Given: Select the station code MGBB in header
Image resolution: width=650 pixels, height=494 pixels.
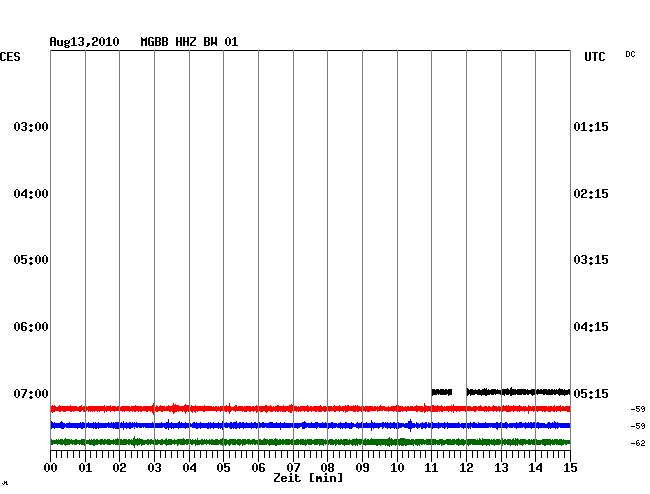Looking at the screenshot, I should point(154,42).
